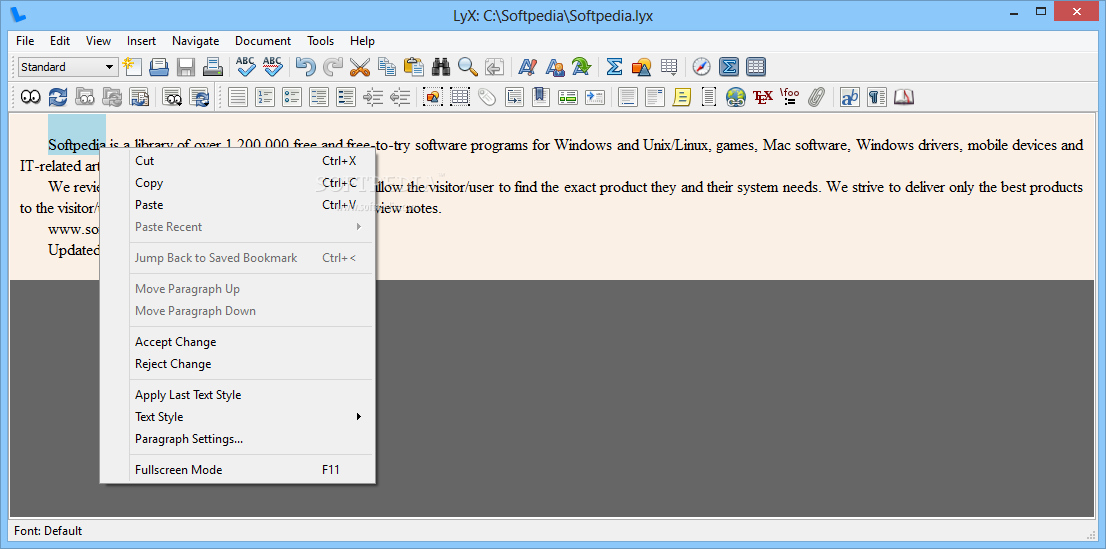This screenshot has height=549, width=1106.
Task: Open the thesaurus book icon
Action: [904, 97]
